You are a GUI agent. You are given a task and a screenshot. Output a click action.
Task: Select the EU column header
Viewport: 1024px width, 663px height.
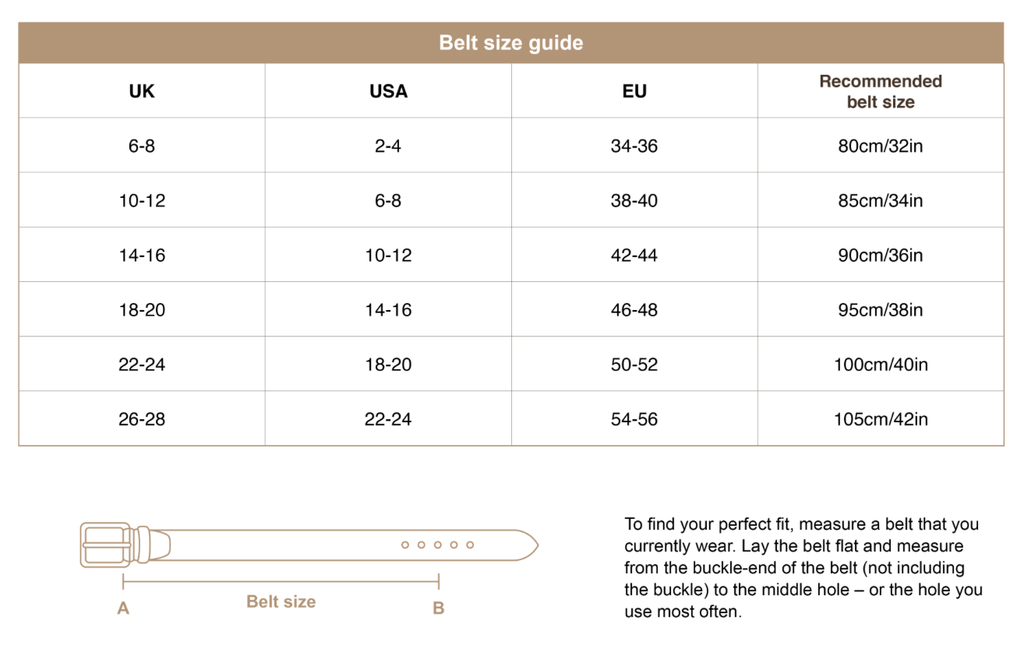pyautogui.click(x=634, y=91)
